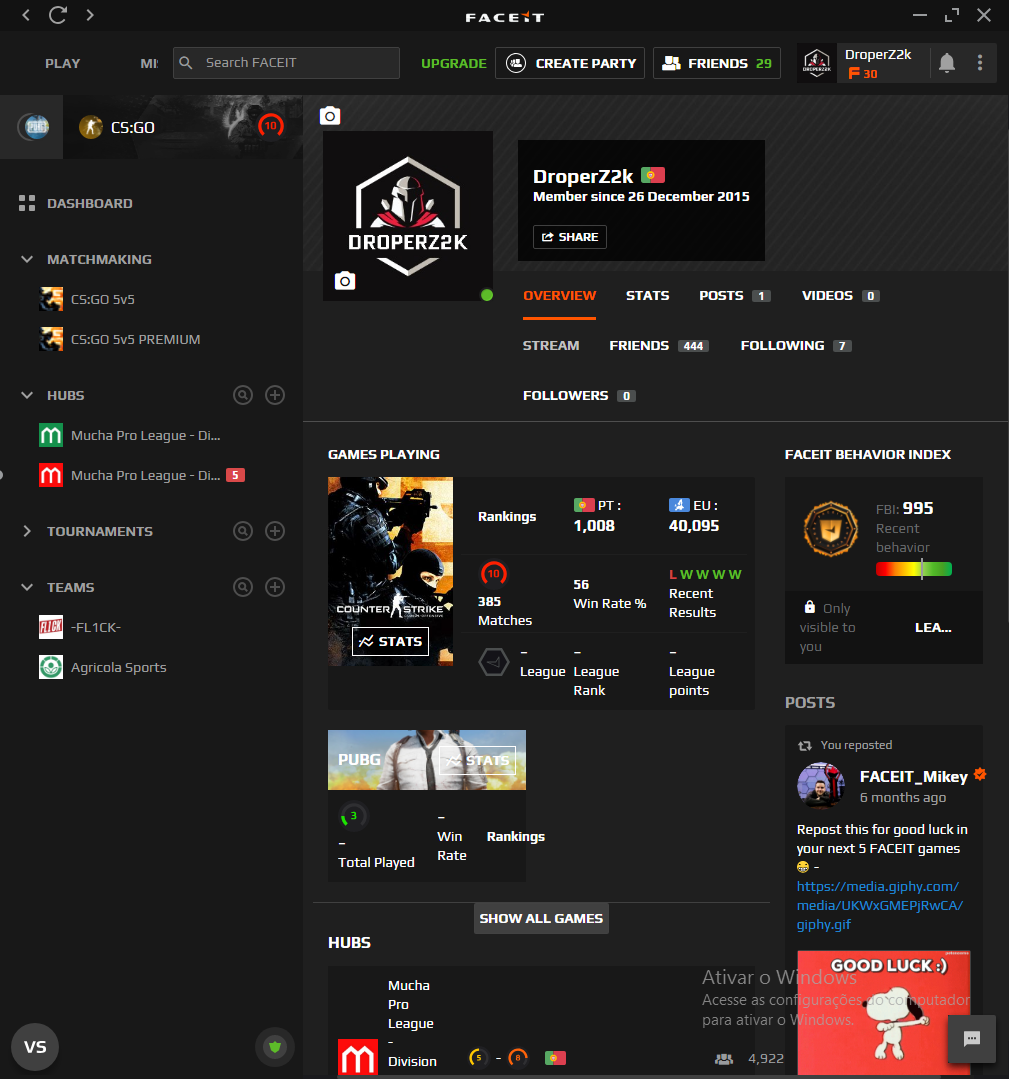This screenshot has width=1009, height=1079.
Task: Open FACEIT_Mikey profile avatar
Action: click(x=820, y=785)
